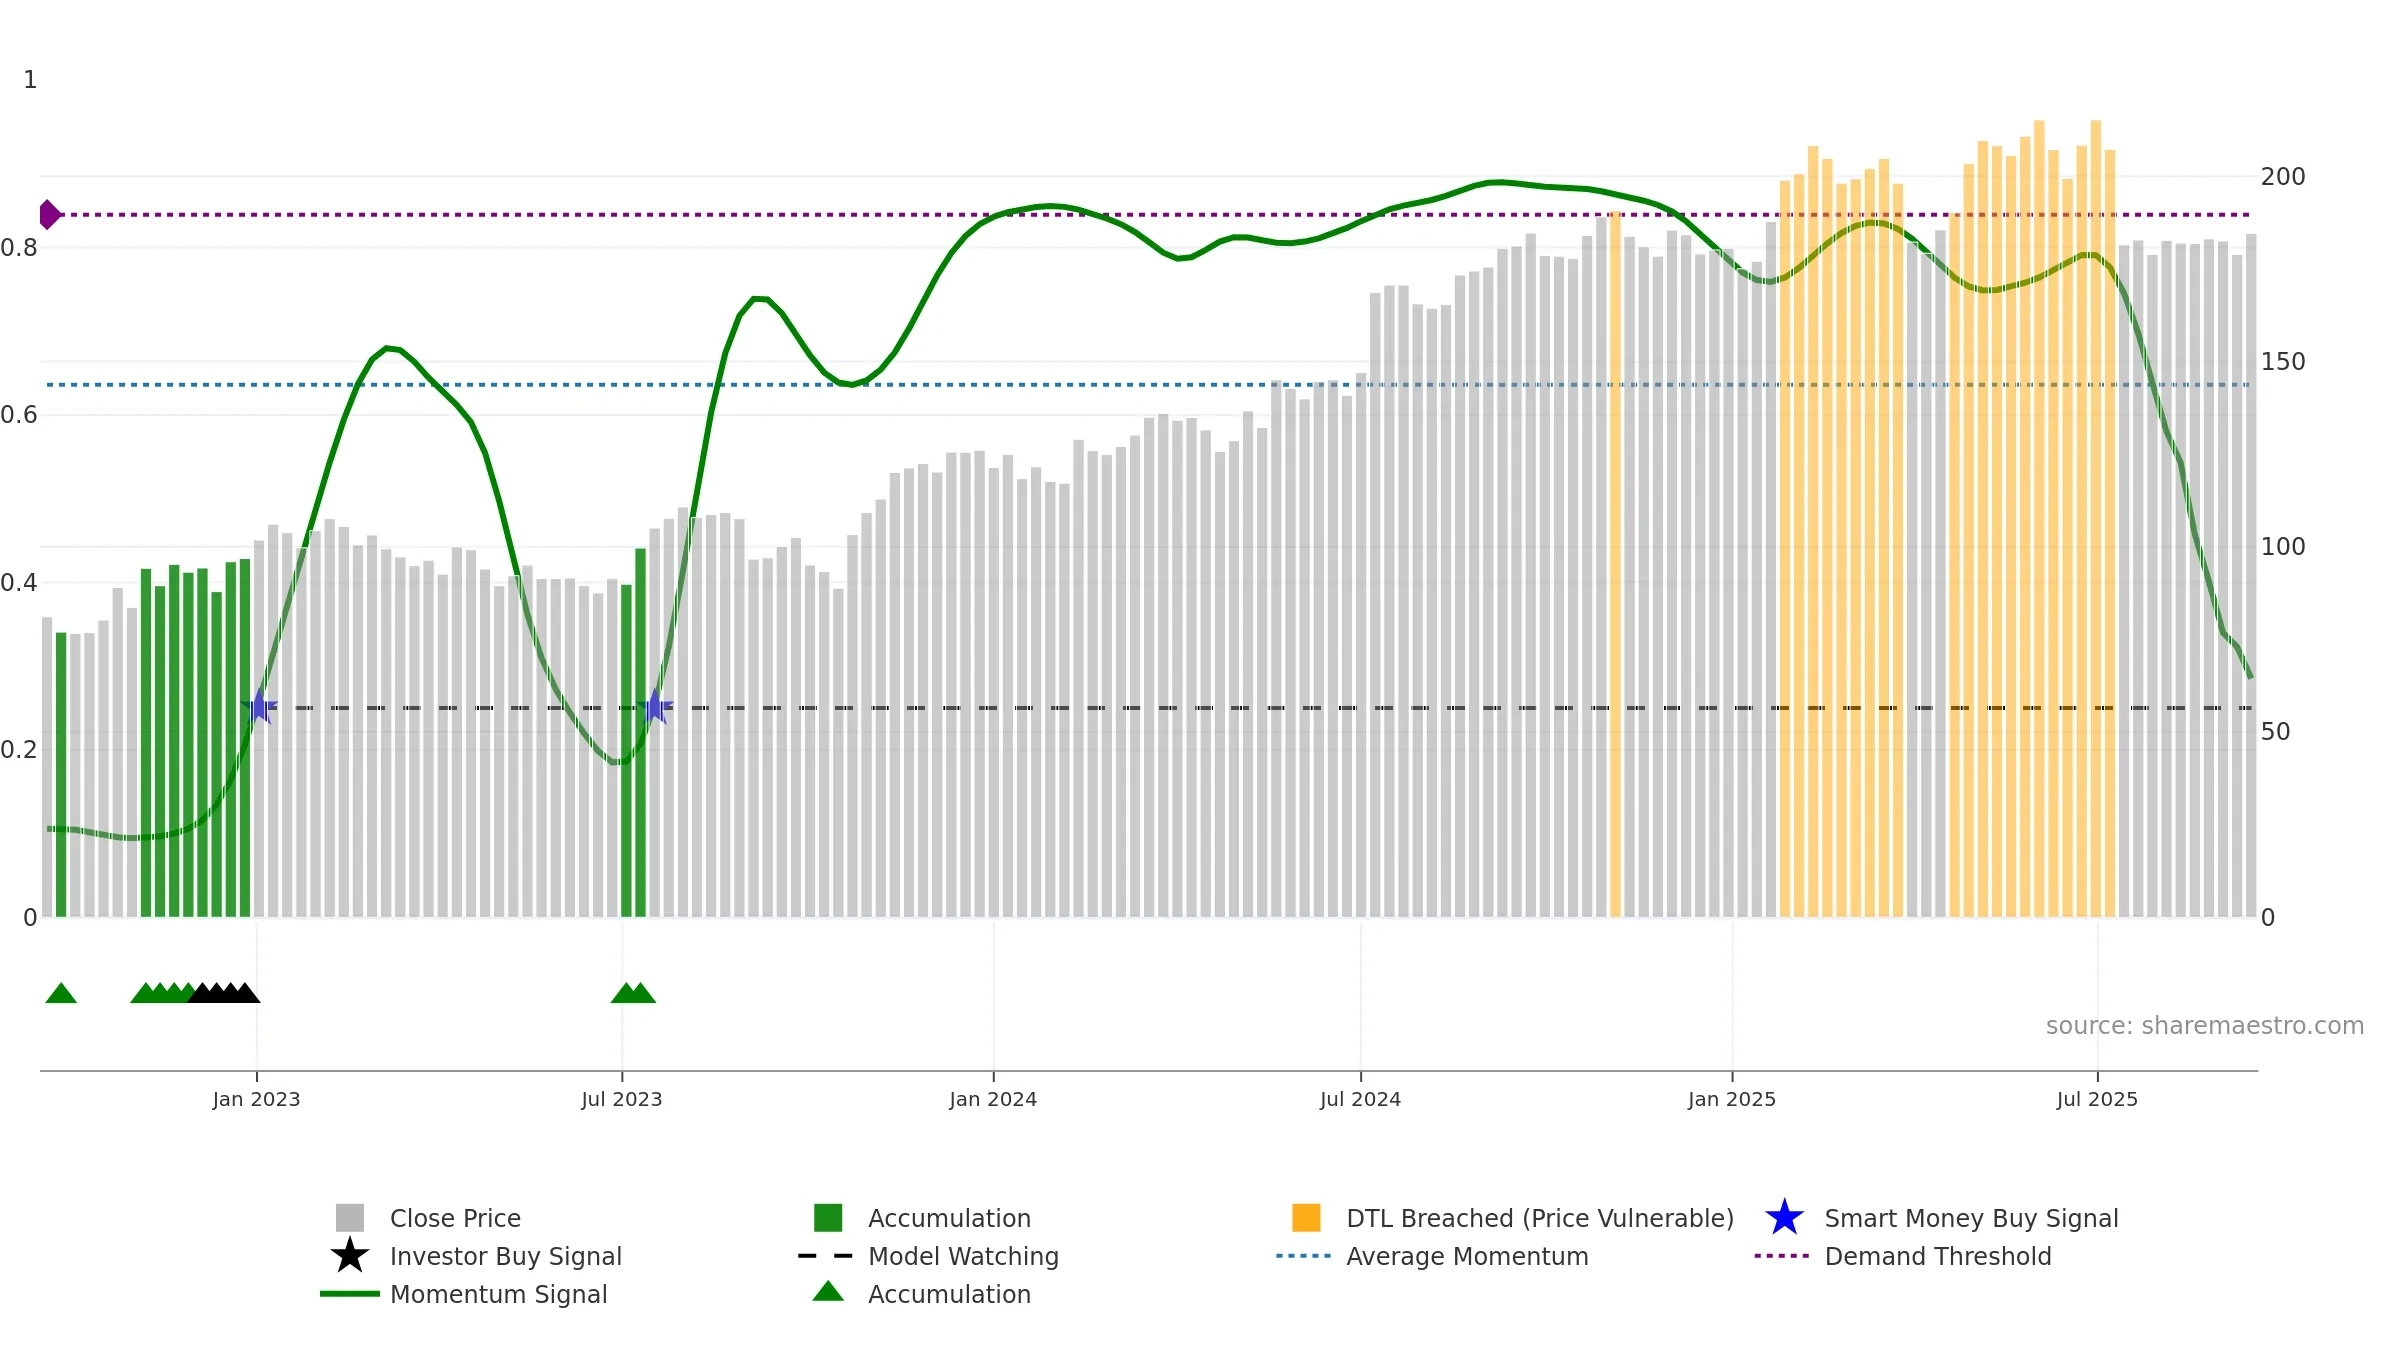Click the blue Smart Money Buy Signal star

pos(1784,1218)
